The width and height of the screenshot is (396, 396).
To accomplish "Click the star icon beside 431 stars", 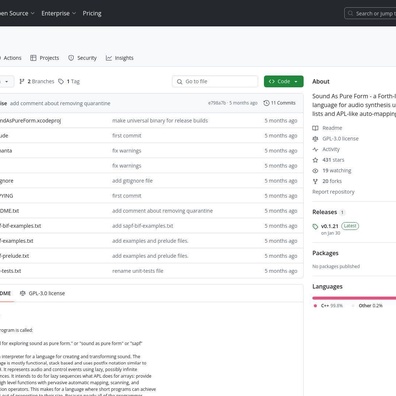I will (x=315, y=160).
